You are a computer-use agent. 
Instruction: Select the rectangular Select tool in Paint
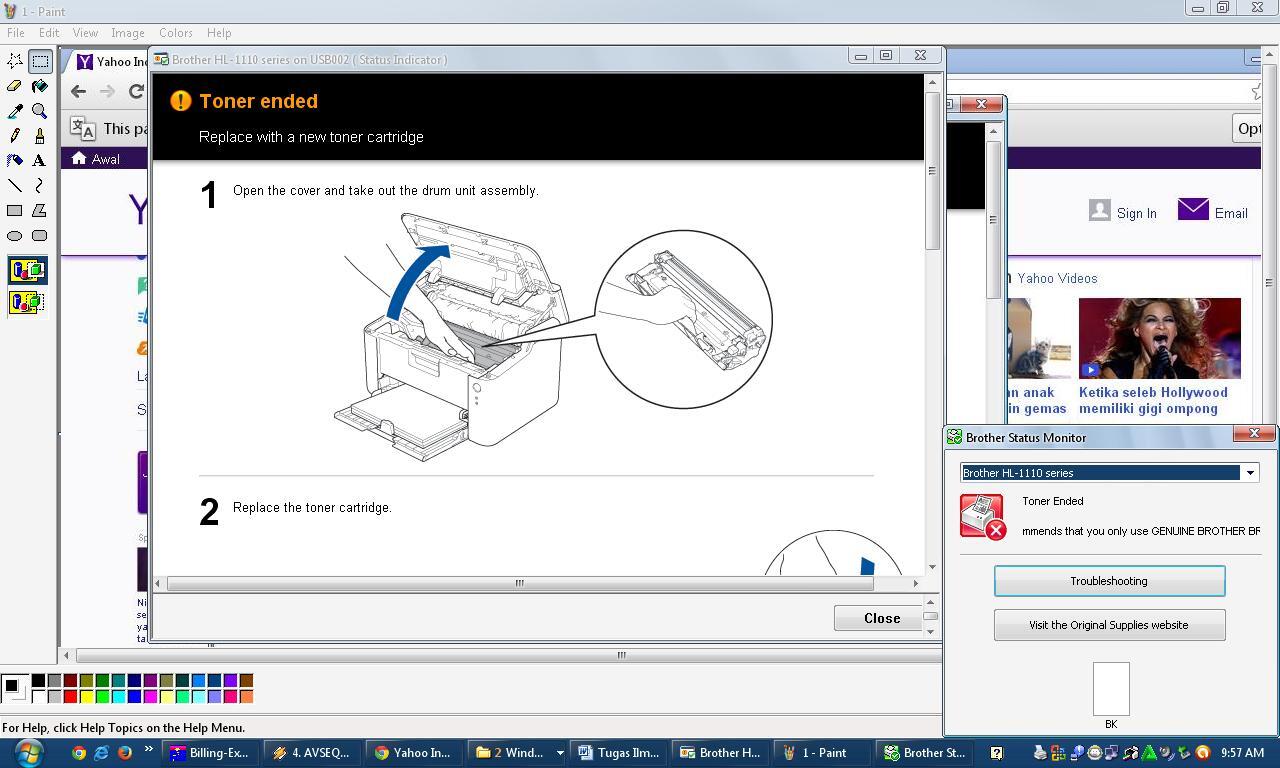coord(40,61)
